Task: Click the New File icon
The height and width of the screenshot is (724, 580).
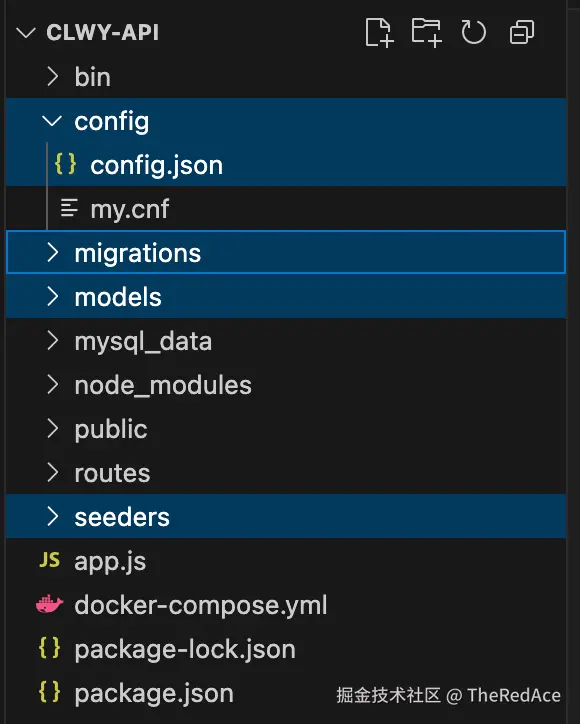Action: (379, 32)
